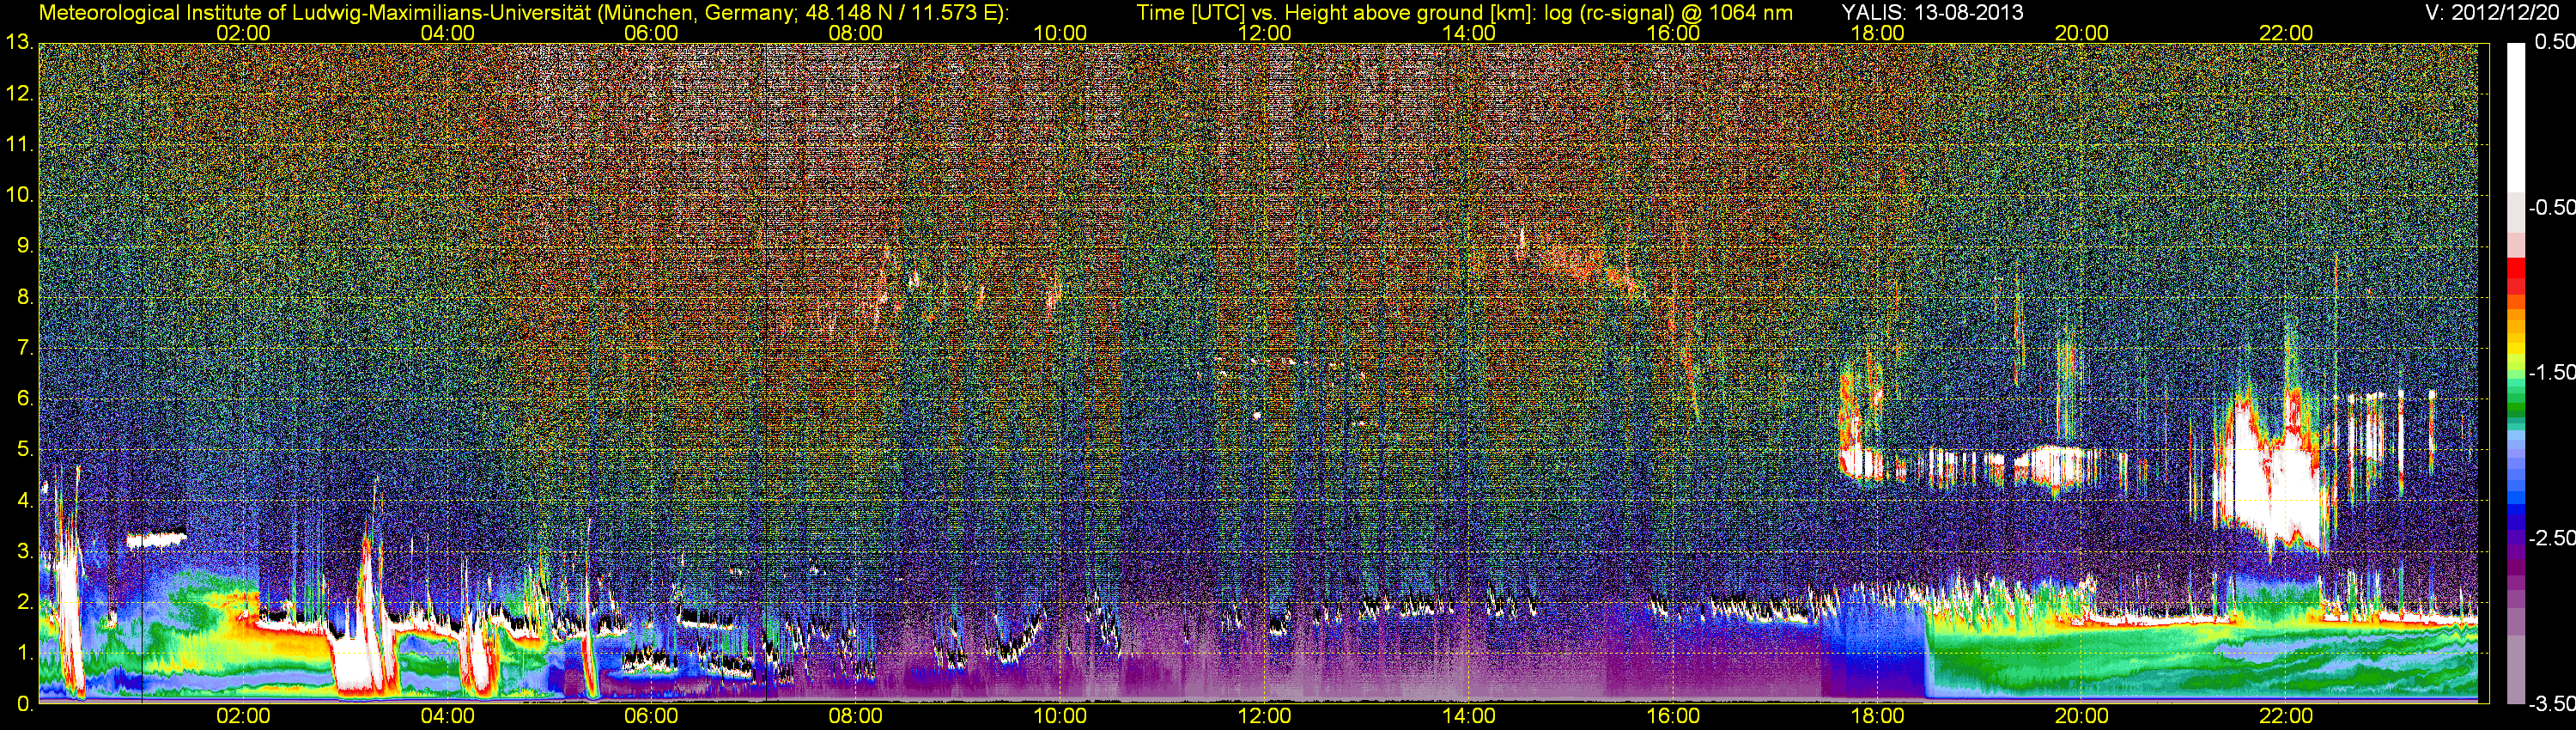2576x730 pixels.
Task: Click the 4. km height axis label
Action: click(x=25, y=500)
